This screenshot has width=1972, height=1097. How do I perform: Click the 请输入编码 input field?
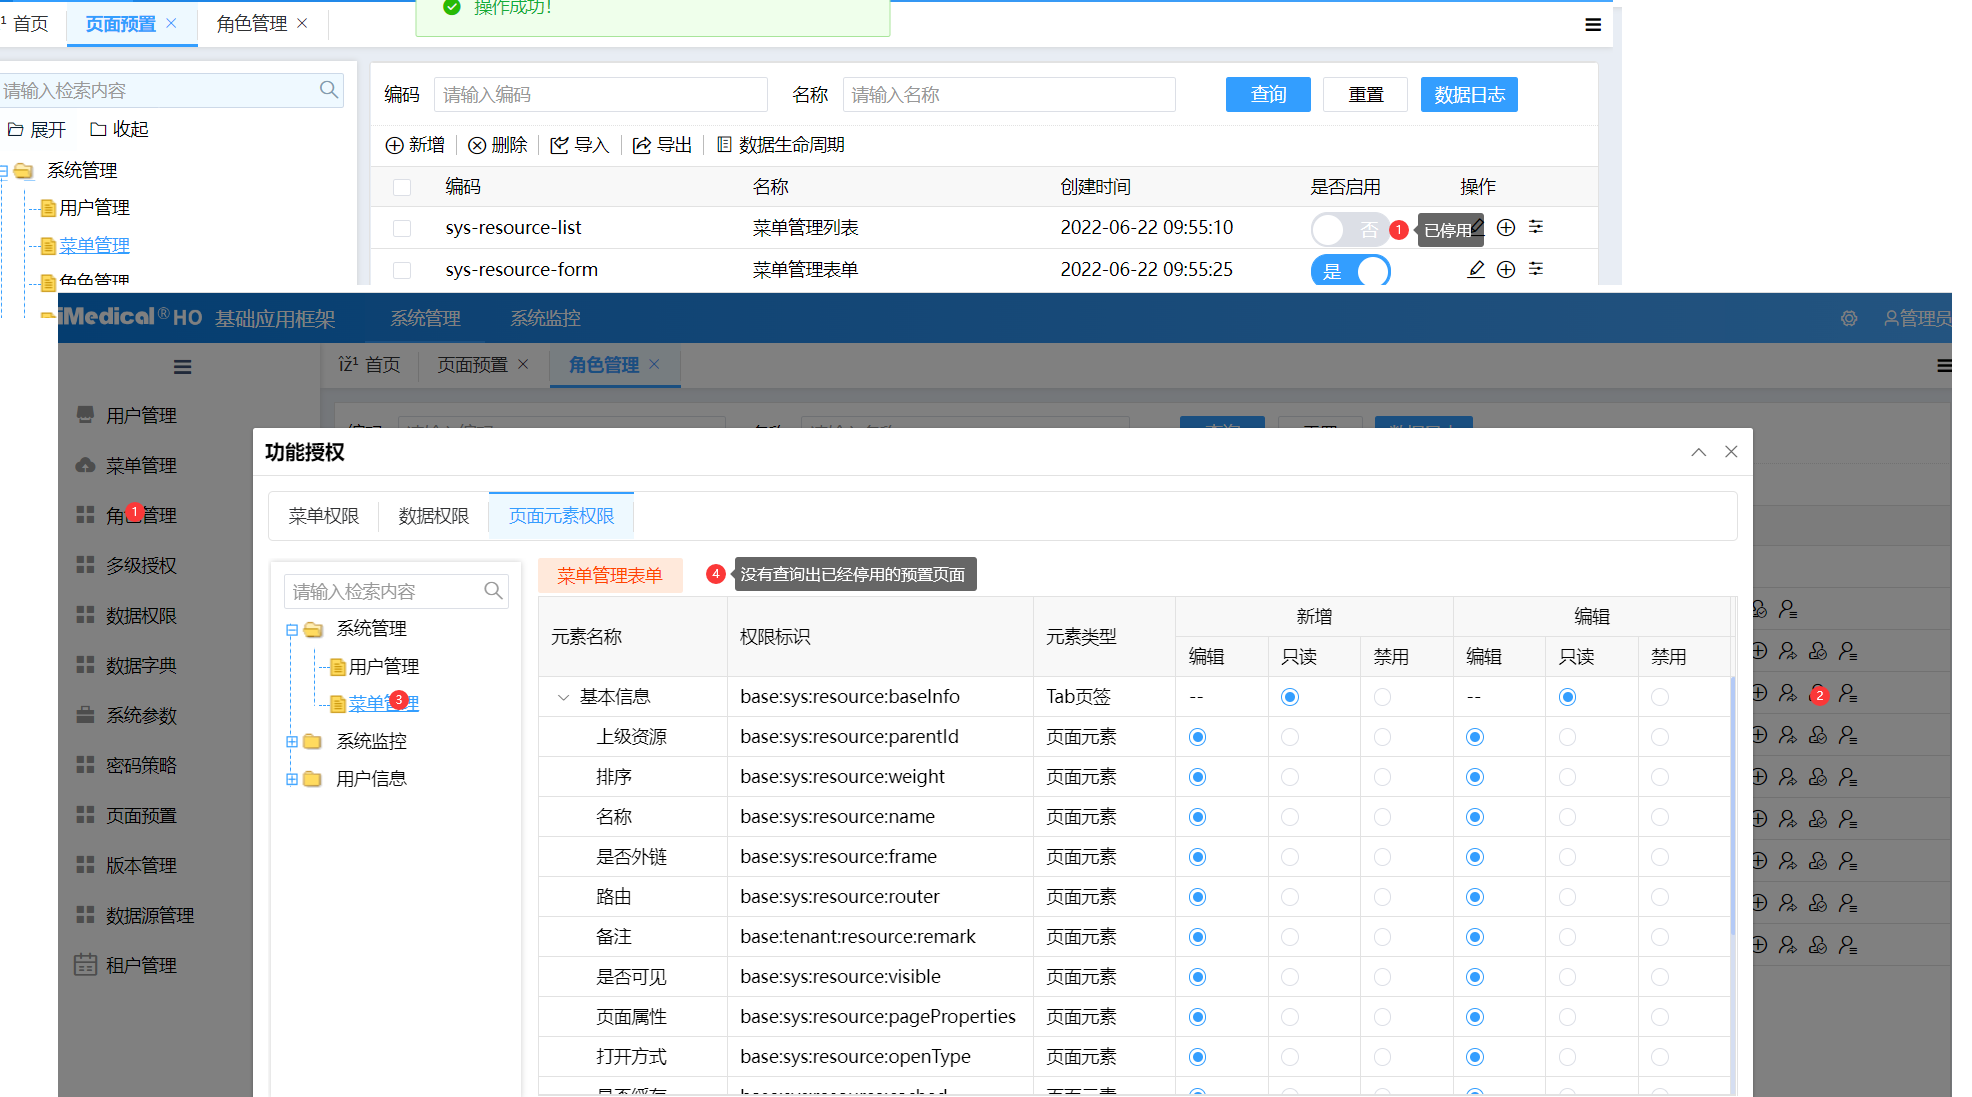pyautogui.click(x=600, y=95)
